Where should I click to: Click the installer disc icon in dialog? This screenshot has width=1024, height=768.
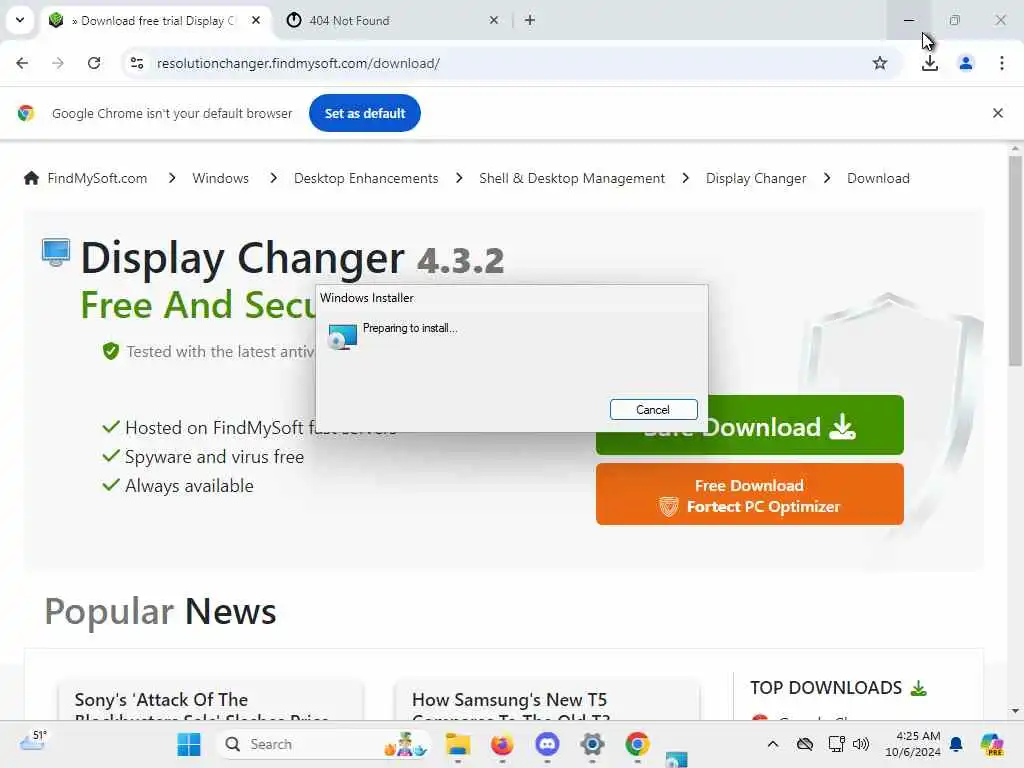point(342,337)
